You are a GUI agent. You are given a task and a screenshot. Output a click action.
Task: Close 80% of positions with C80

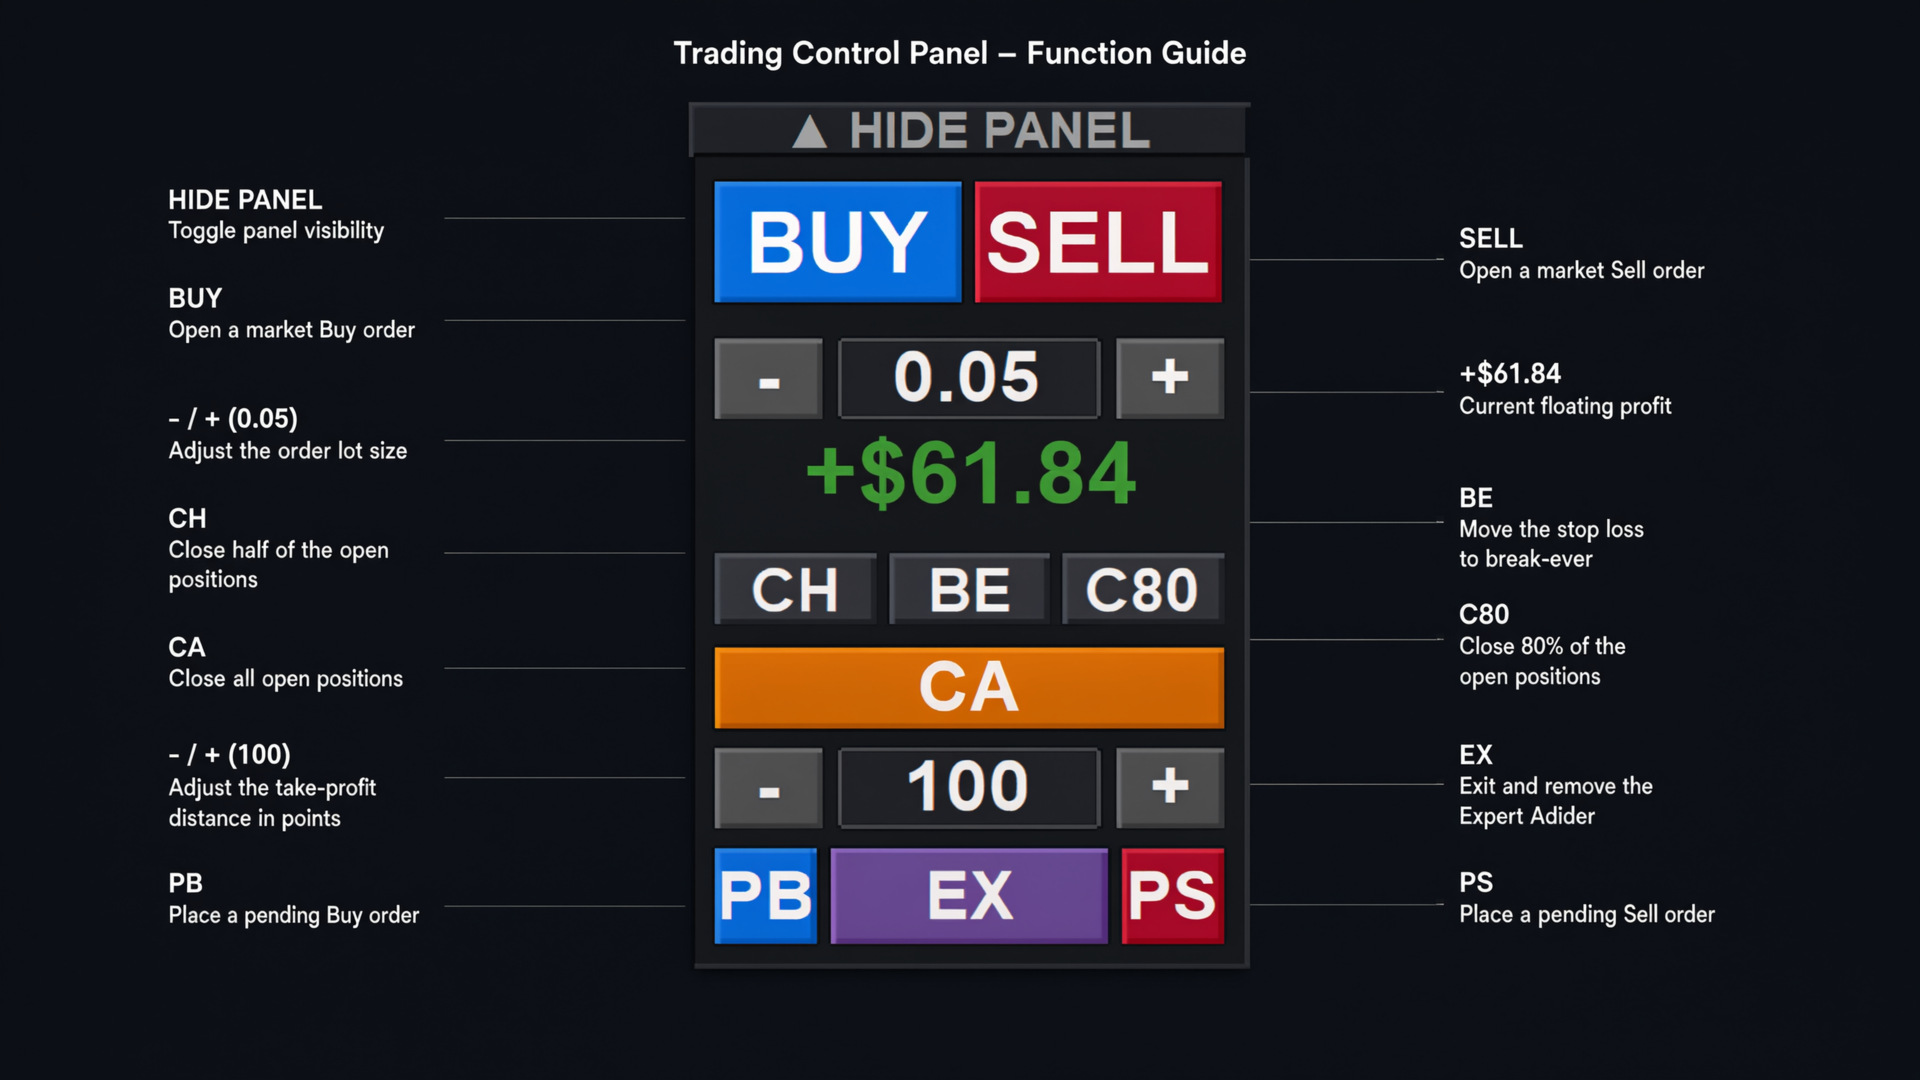(x=1143, y=589)
